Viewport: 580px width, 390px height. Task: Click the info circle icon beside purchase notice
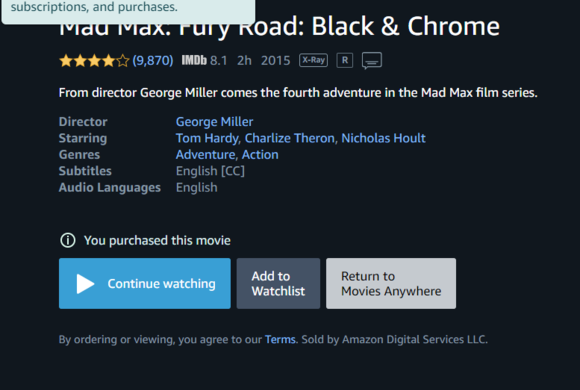pos(68,241)
